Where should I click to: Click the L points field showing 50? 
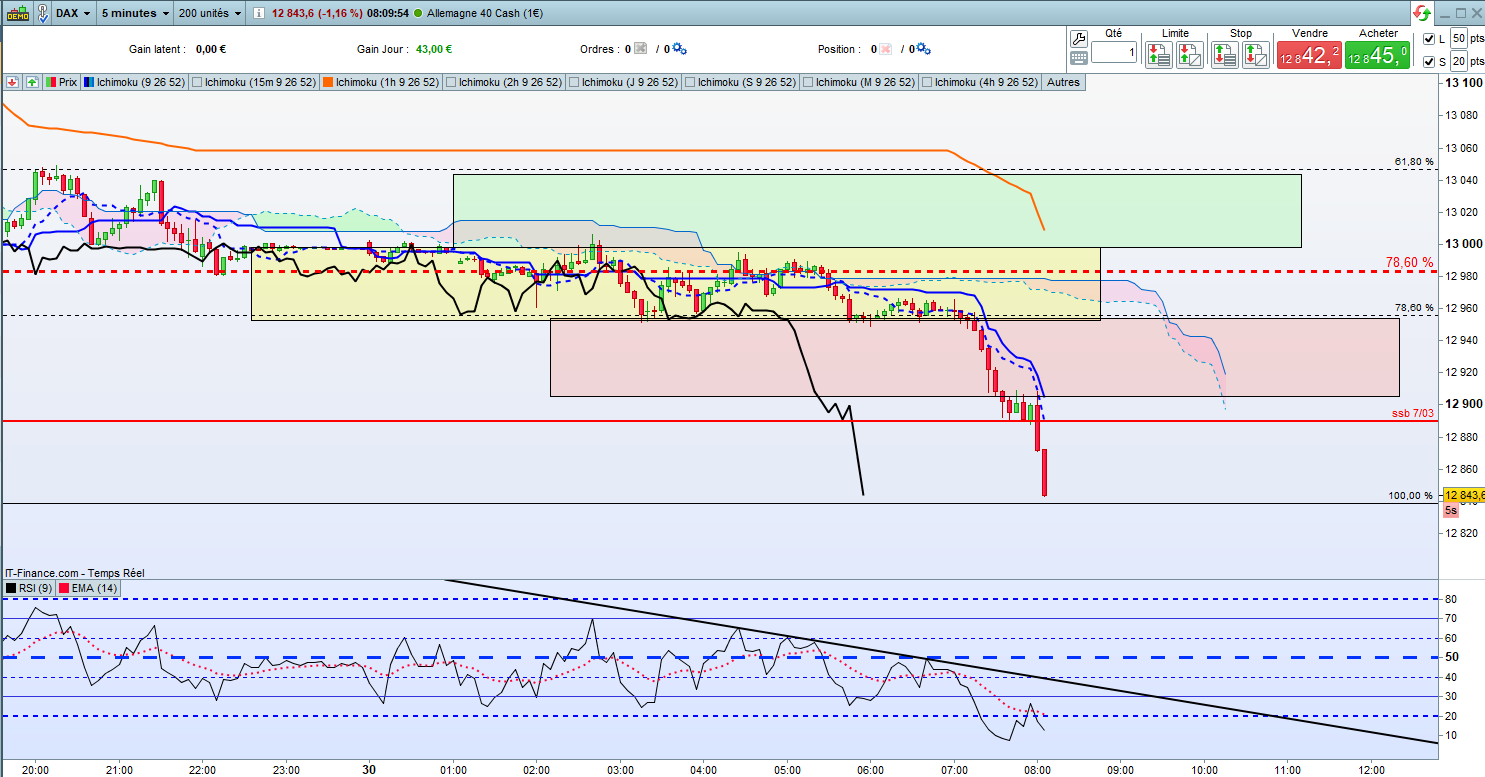click(1458, 39)
